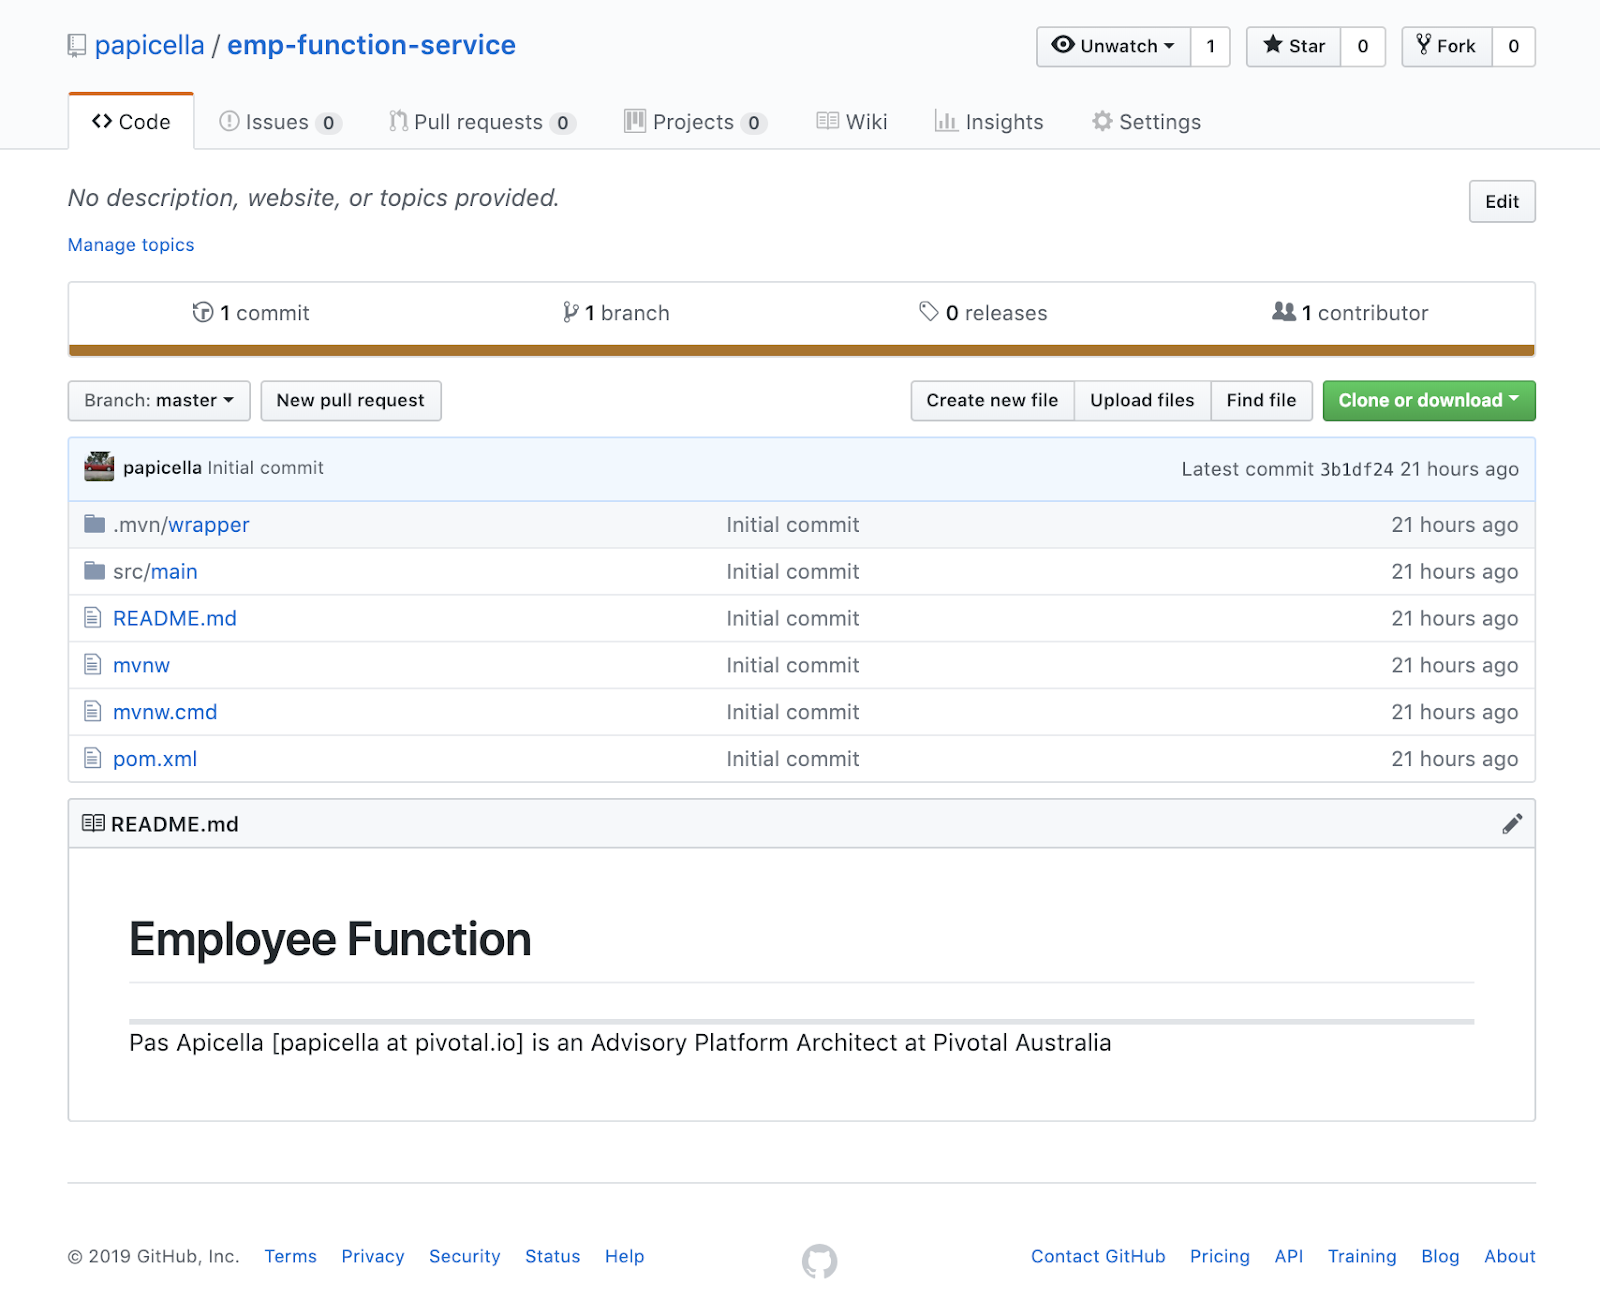
Task: View the 1 contributor link
Action: 1350,313
